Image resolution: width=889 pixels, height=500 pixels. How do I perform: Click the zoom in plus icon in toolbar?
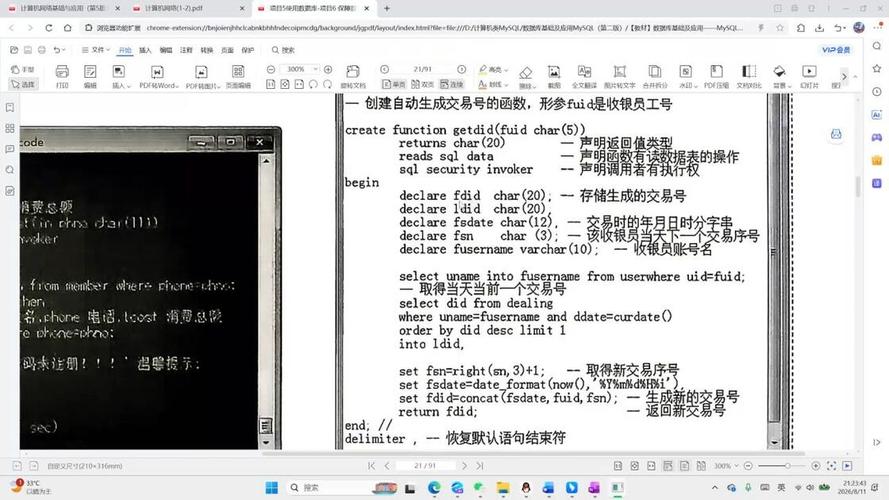tap(328, 69)
